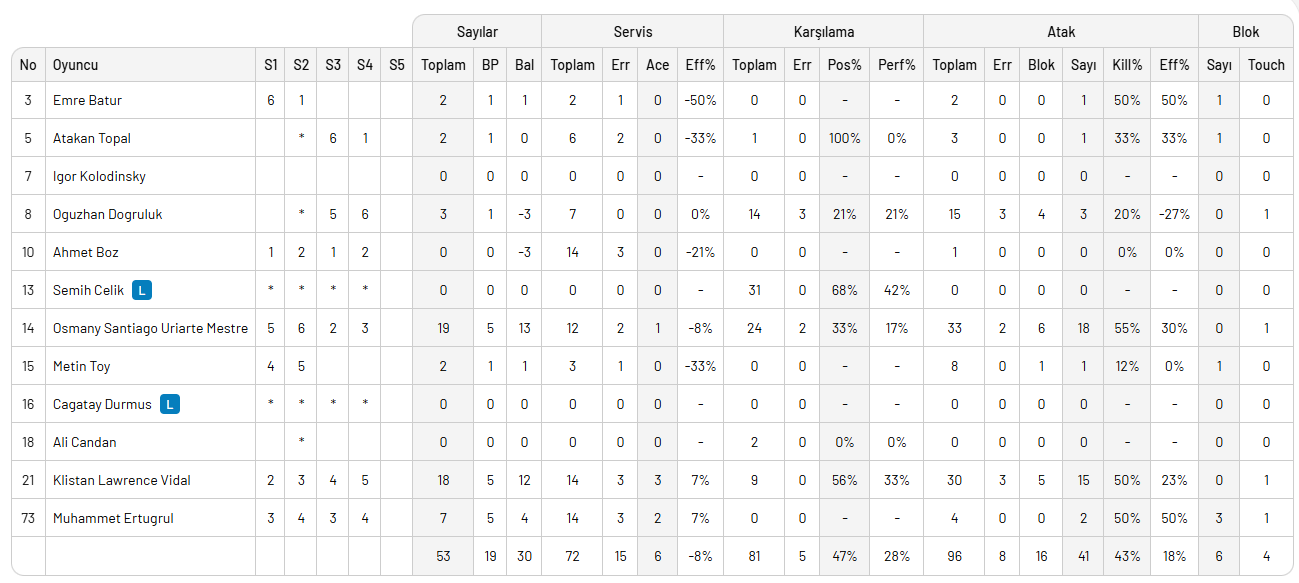
Task: Sort by the Oyuncu column header
Action: click(x=76, y=65)
